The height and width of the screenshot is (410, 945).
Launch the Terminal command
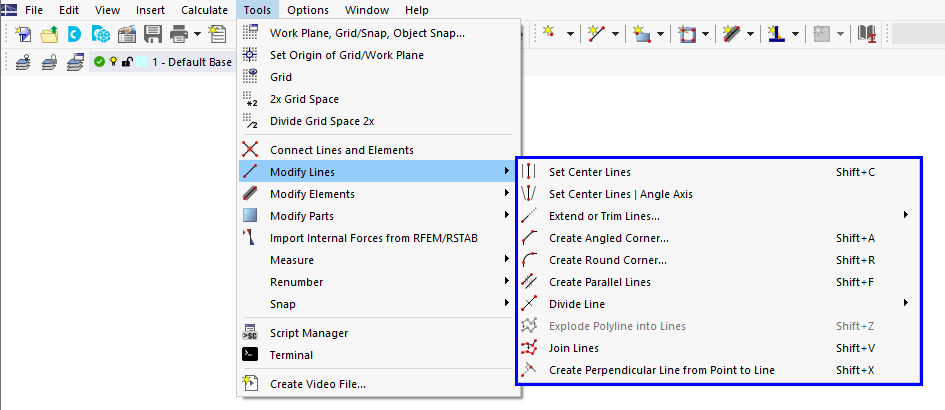(x=291, y=355)
